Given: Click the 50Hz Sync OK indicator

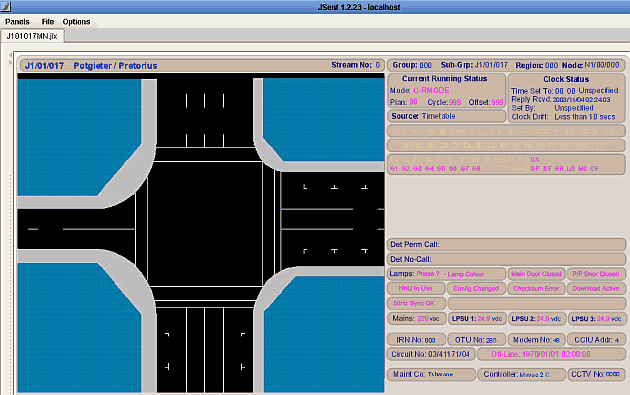Looking at the screenshot, I should [x=416, y=303].
